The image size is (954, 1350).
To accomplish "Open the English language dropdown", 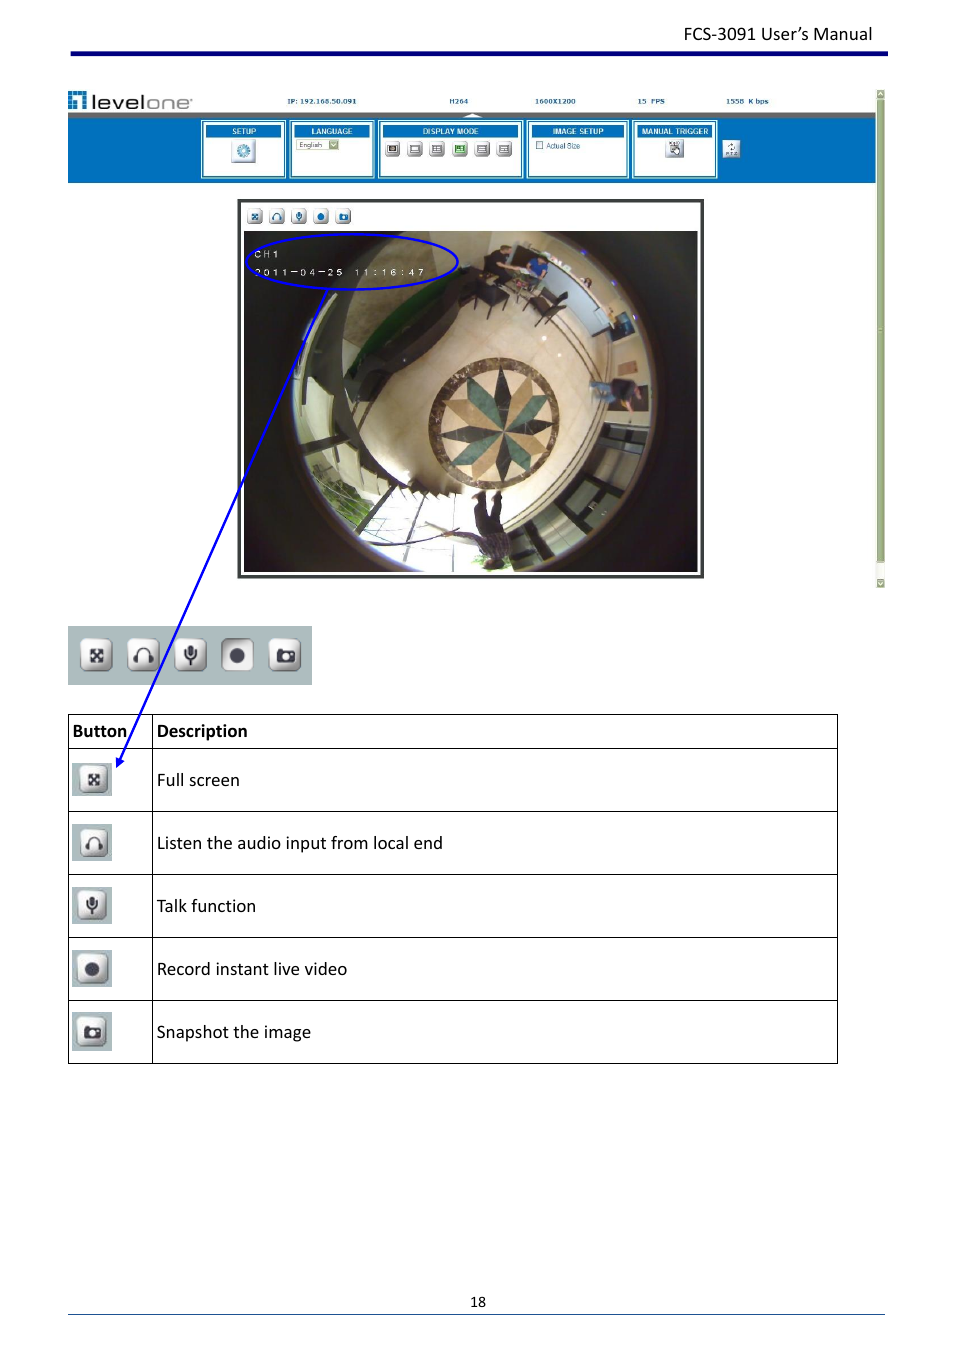I will click(x=318, y=145).
